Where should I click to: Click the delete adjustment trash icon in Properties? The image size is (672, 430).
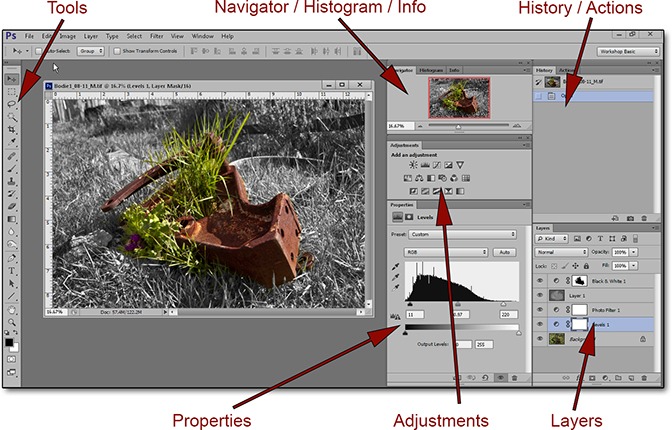point(515,378)
